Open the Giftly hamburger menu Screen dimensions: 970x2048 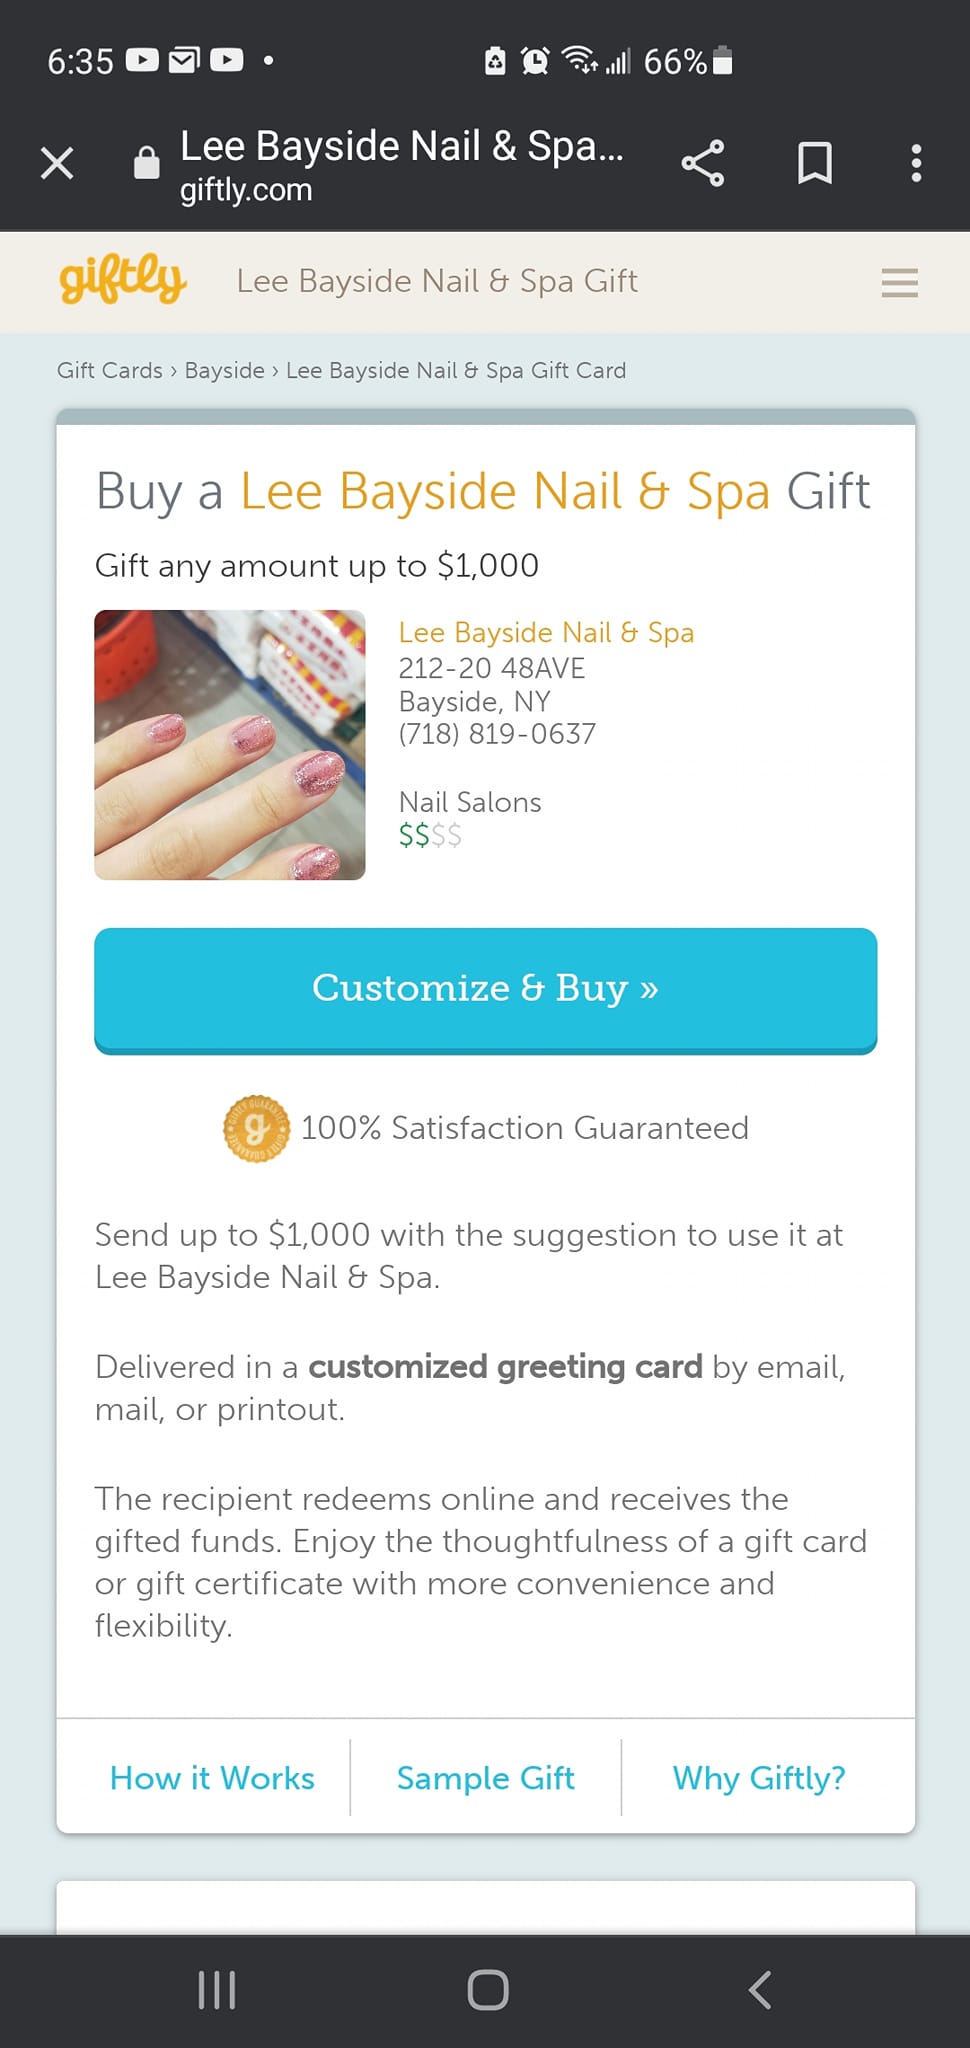click(900, 282)
